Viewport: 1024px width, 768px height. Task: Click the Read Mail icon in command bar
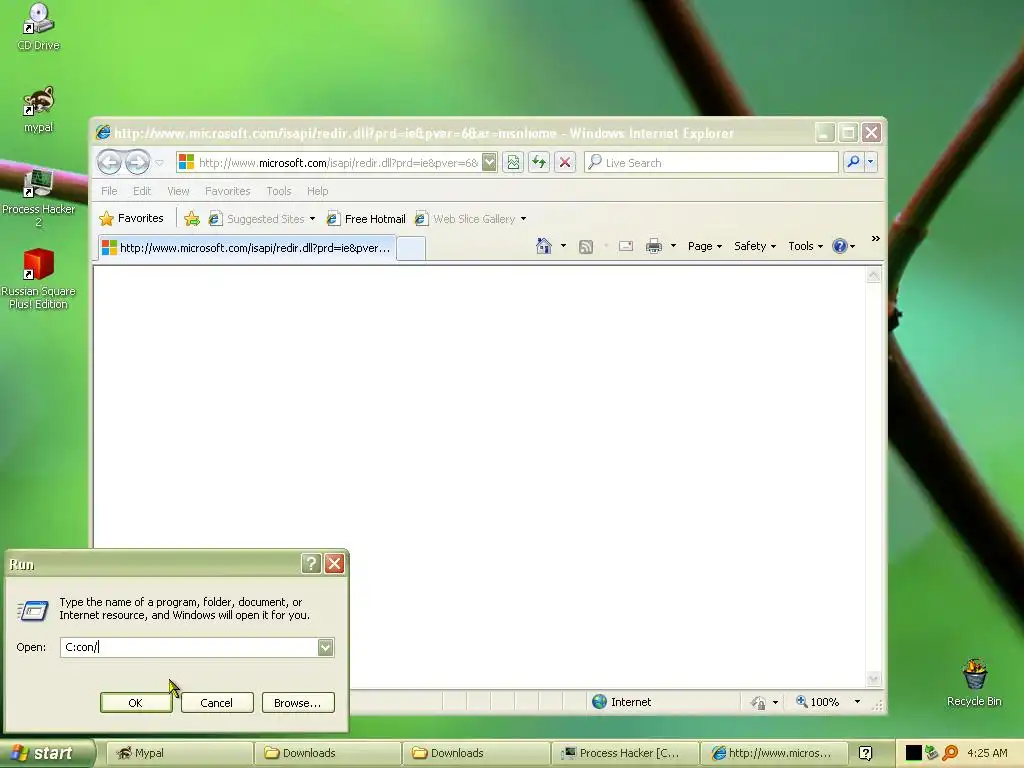coord(626,246)
